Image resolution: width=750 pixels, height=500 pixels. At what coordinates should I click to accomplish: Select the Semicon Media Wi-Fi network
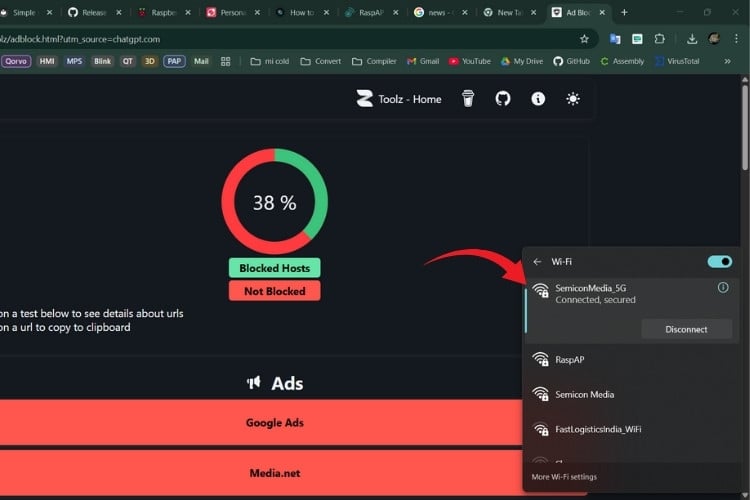[631, 395]
